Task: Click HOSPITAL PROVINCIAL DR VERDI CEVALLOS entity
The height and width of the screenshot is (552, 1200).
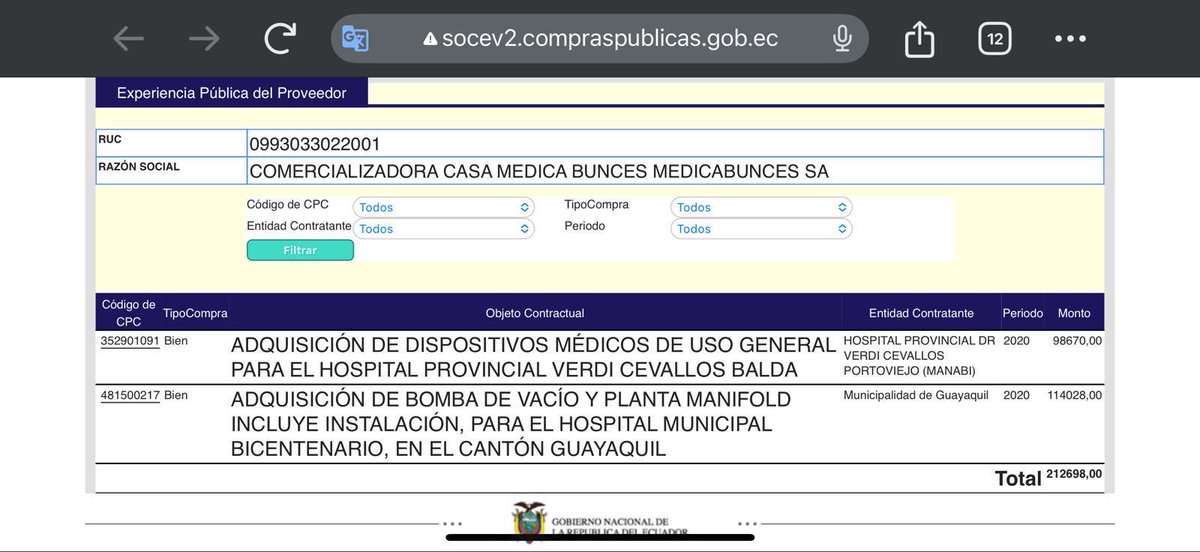Action: [x=920, y=354]
